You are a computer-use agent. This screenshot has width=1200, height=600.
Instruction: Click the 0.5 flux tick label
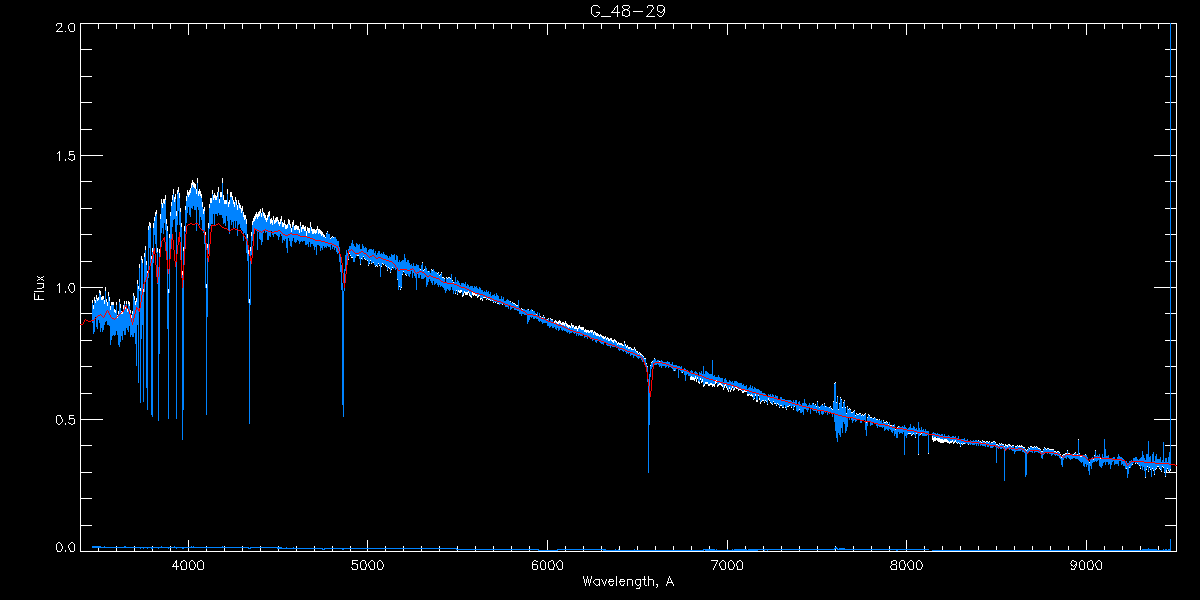[x=65, y=419]
